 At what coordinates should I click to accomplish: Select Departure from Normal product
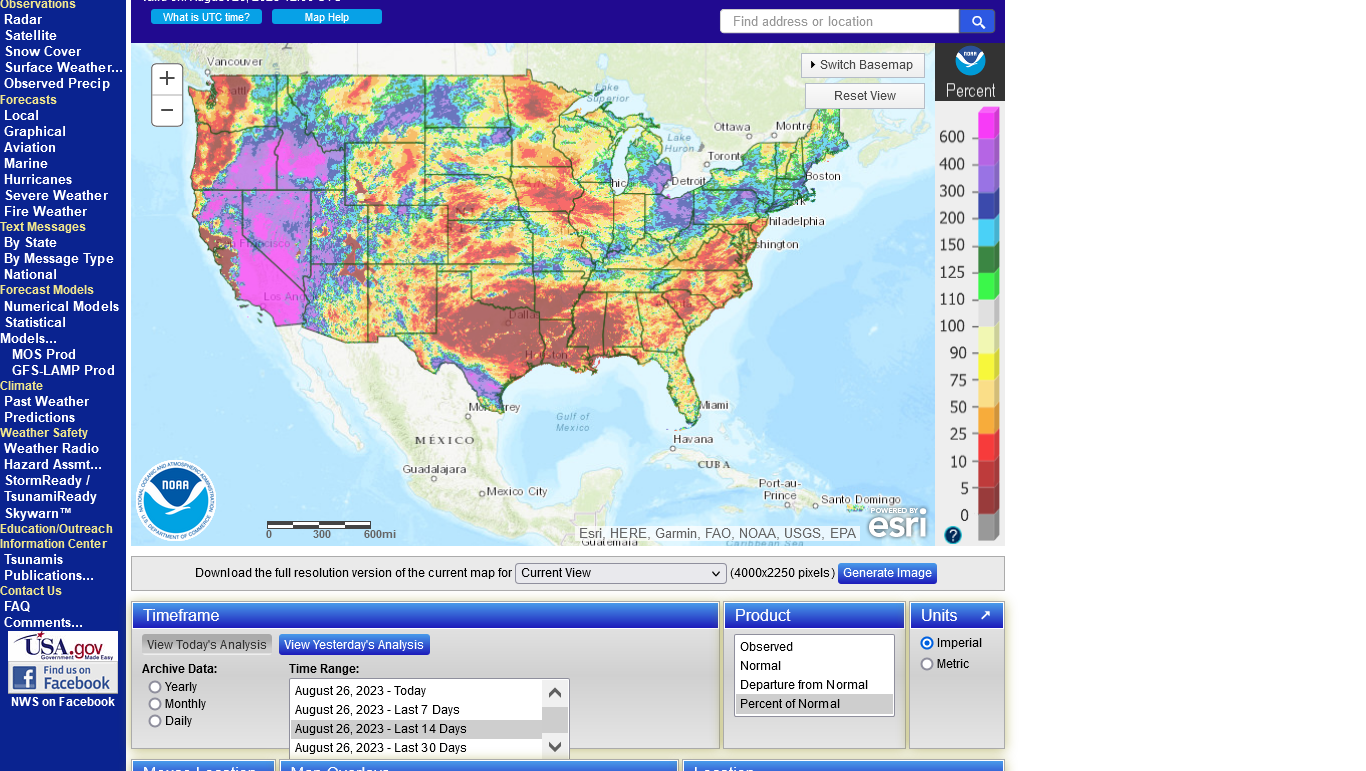804,685
